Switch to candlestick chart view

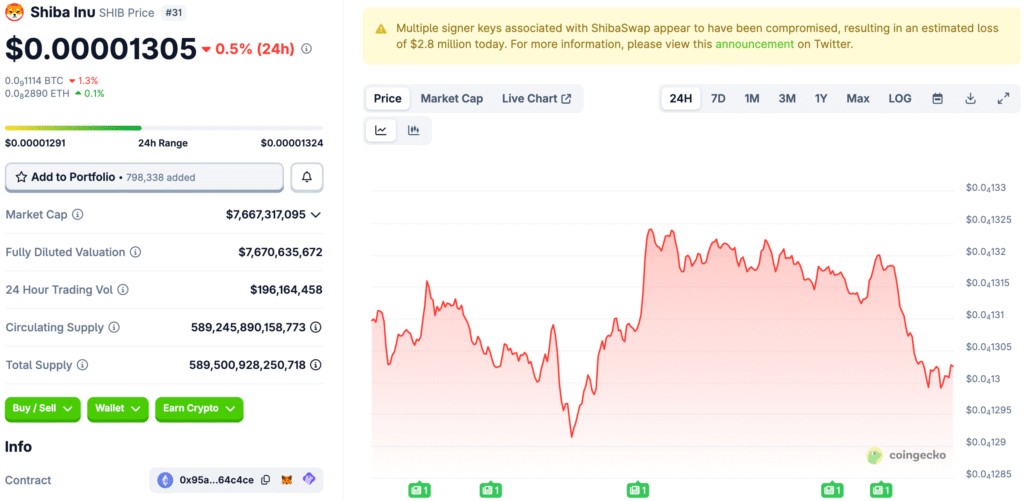(x=414, y=130)
